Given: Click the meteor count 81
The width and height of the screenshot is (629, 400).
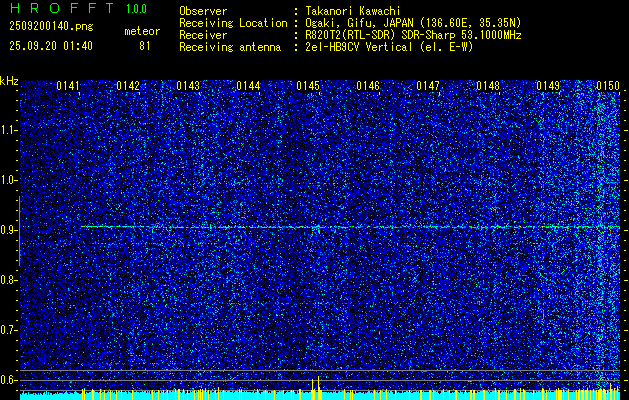Looking at the screenshot, I should [x=144, y=46].
